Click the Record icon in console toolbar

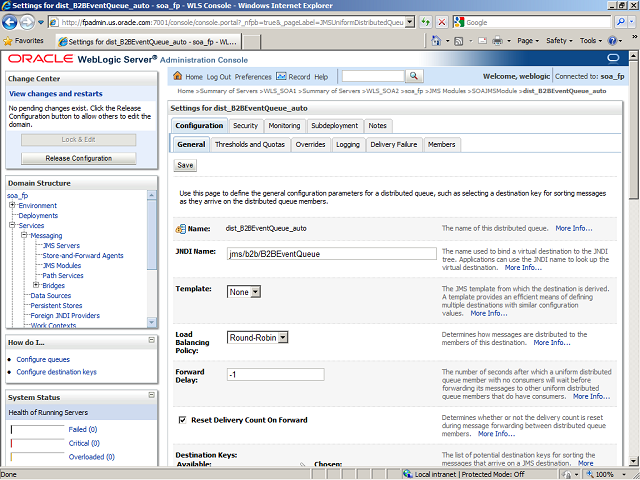coord(281,77)
